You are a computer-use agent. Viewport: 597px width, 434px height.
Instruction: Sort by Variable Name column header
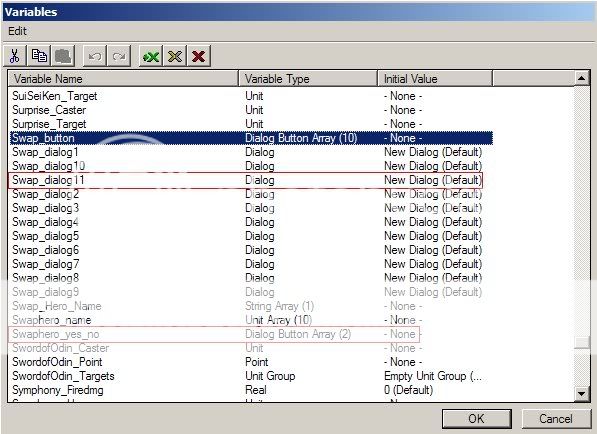[123, 79]
